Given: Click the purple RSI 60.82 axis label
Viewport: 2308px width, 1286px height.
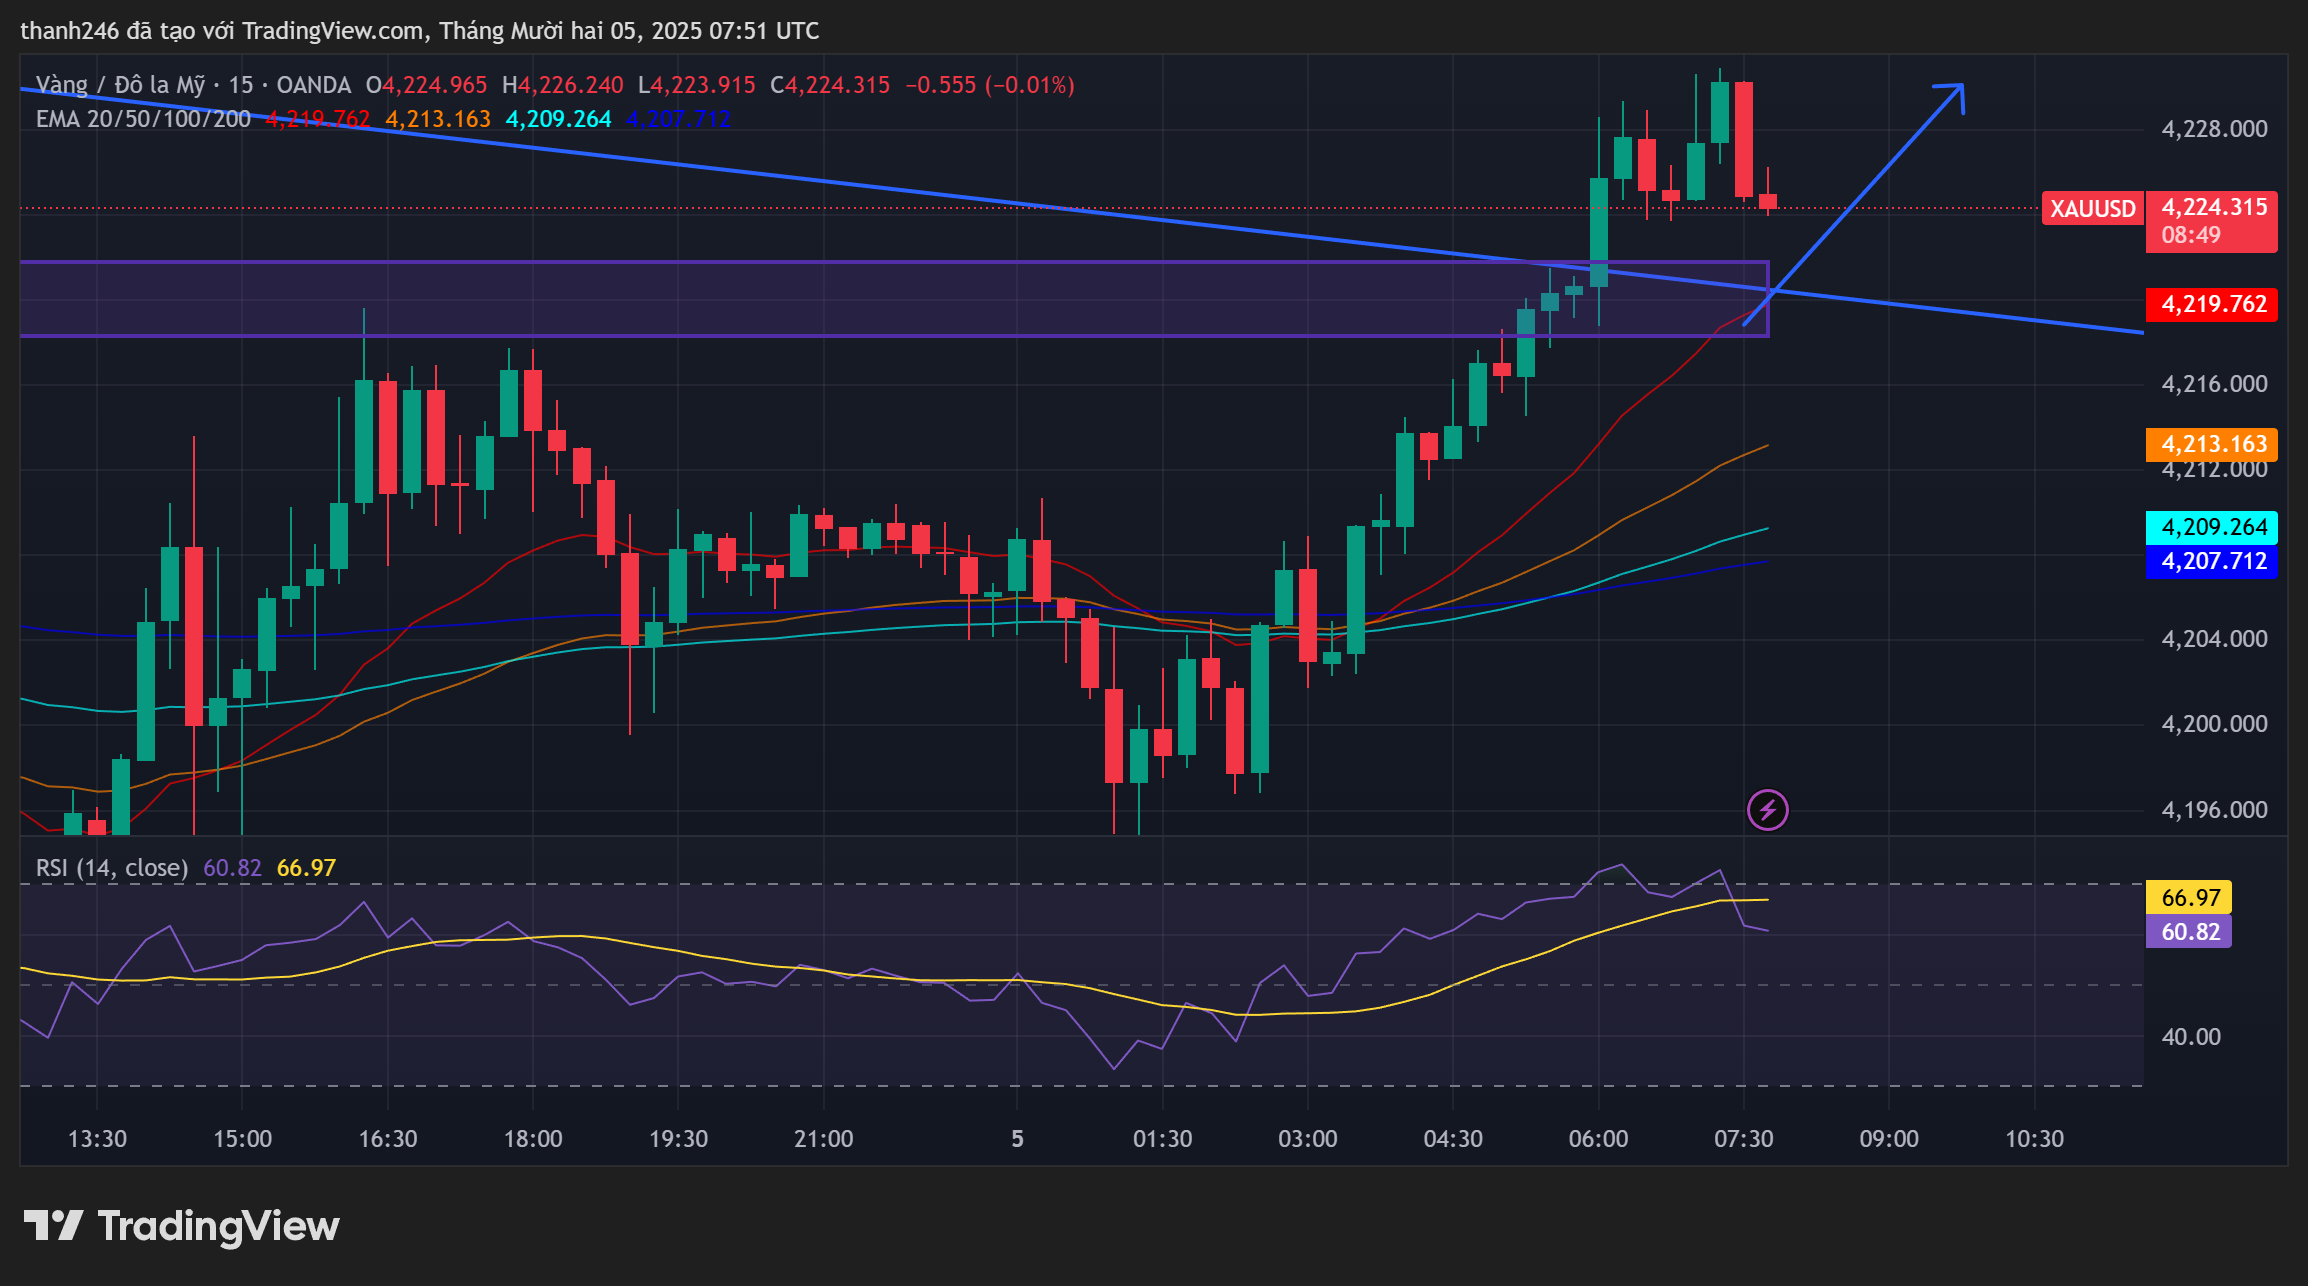Looking at the screenshot, I should click(x=2189, y=931).
